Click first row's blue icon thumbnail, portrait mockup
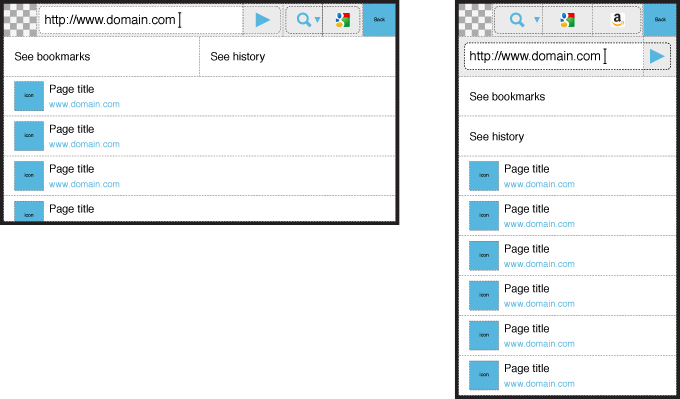 tap(484, 176)
